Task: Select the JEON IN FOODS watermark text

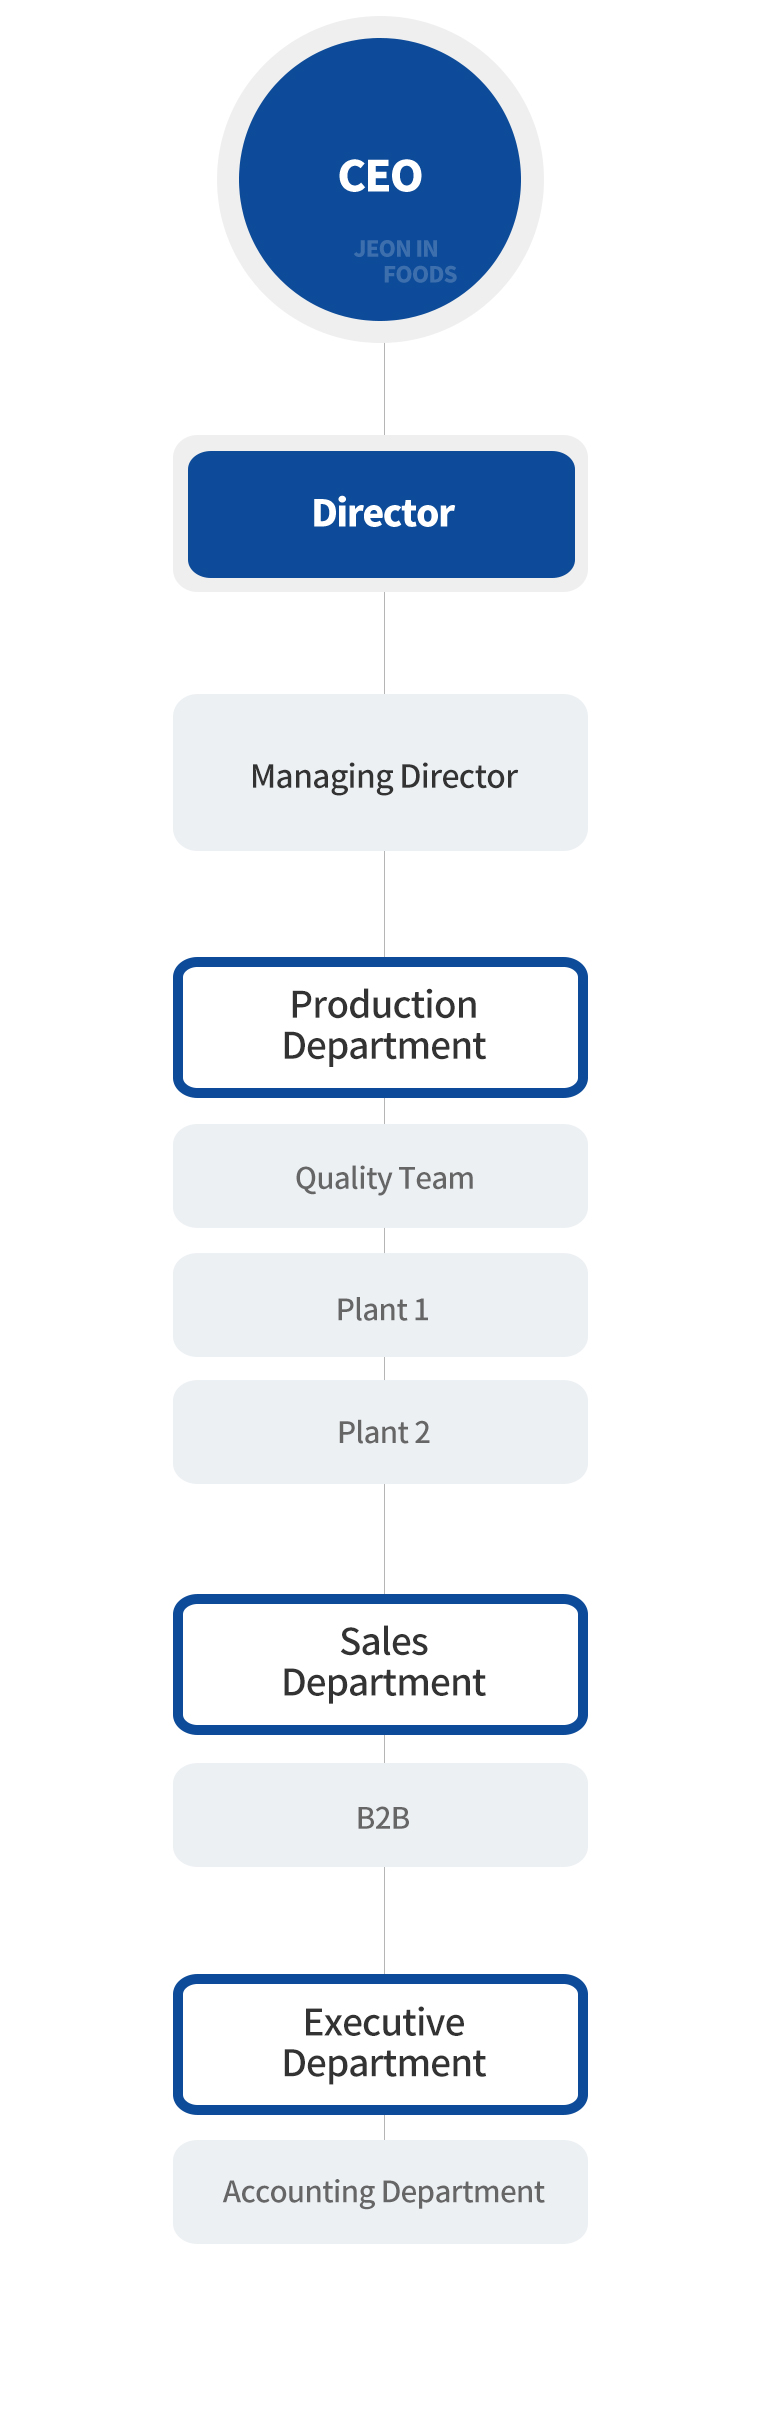Action: tap(405, 262)
